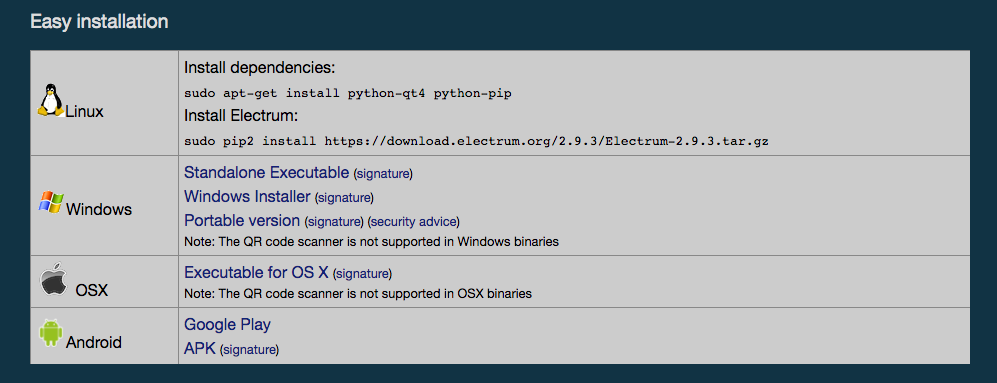Click the 'Linux' row label

(x=84, y=112)
